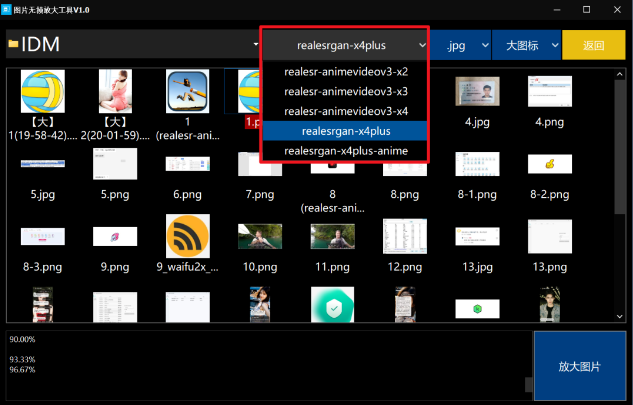This screenshot has width=633, height=405.
Task: Select the 【大】1(19-58-42) volleyball thumbnail
Action: point(43,91)
